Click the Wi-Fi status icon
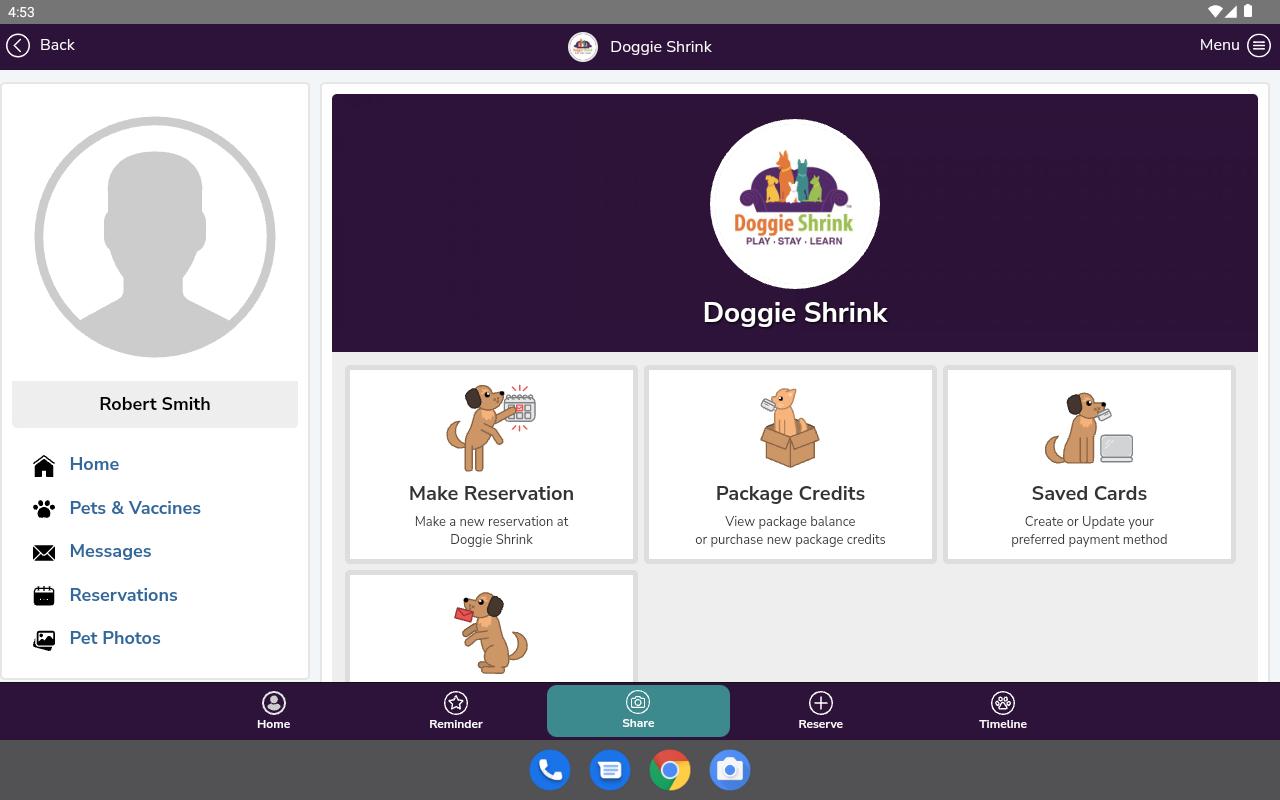 point(1216,12)
